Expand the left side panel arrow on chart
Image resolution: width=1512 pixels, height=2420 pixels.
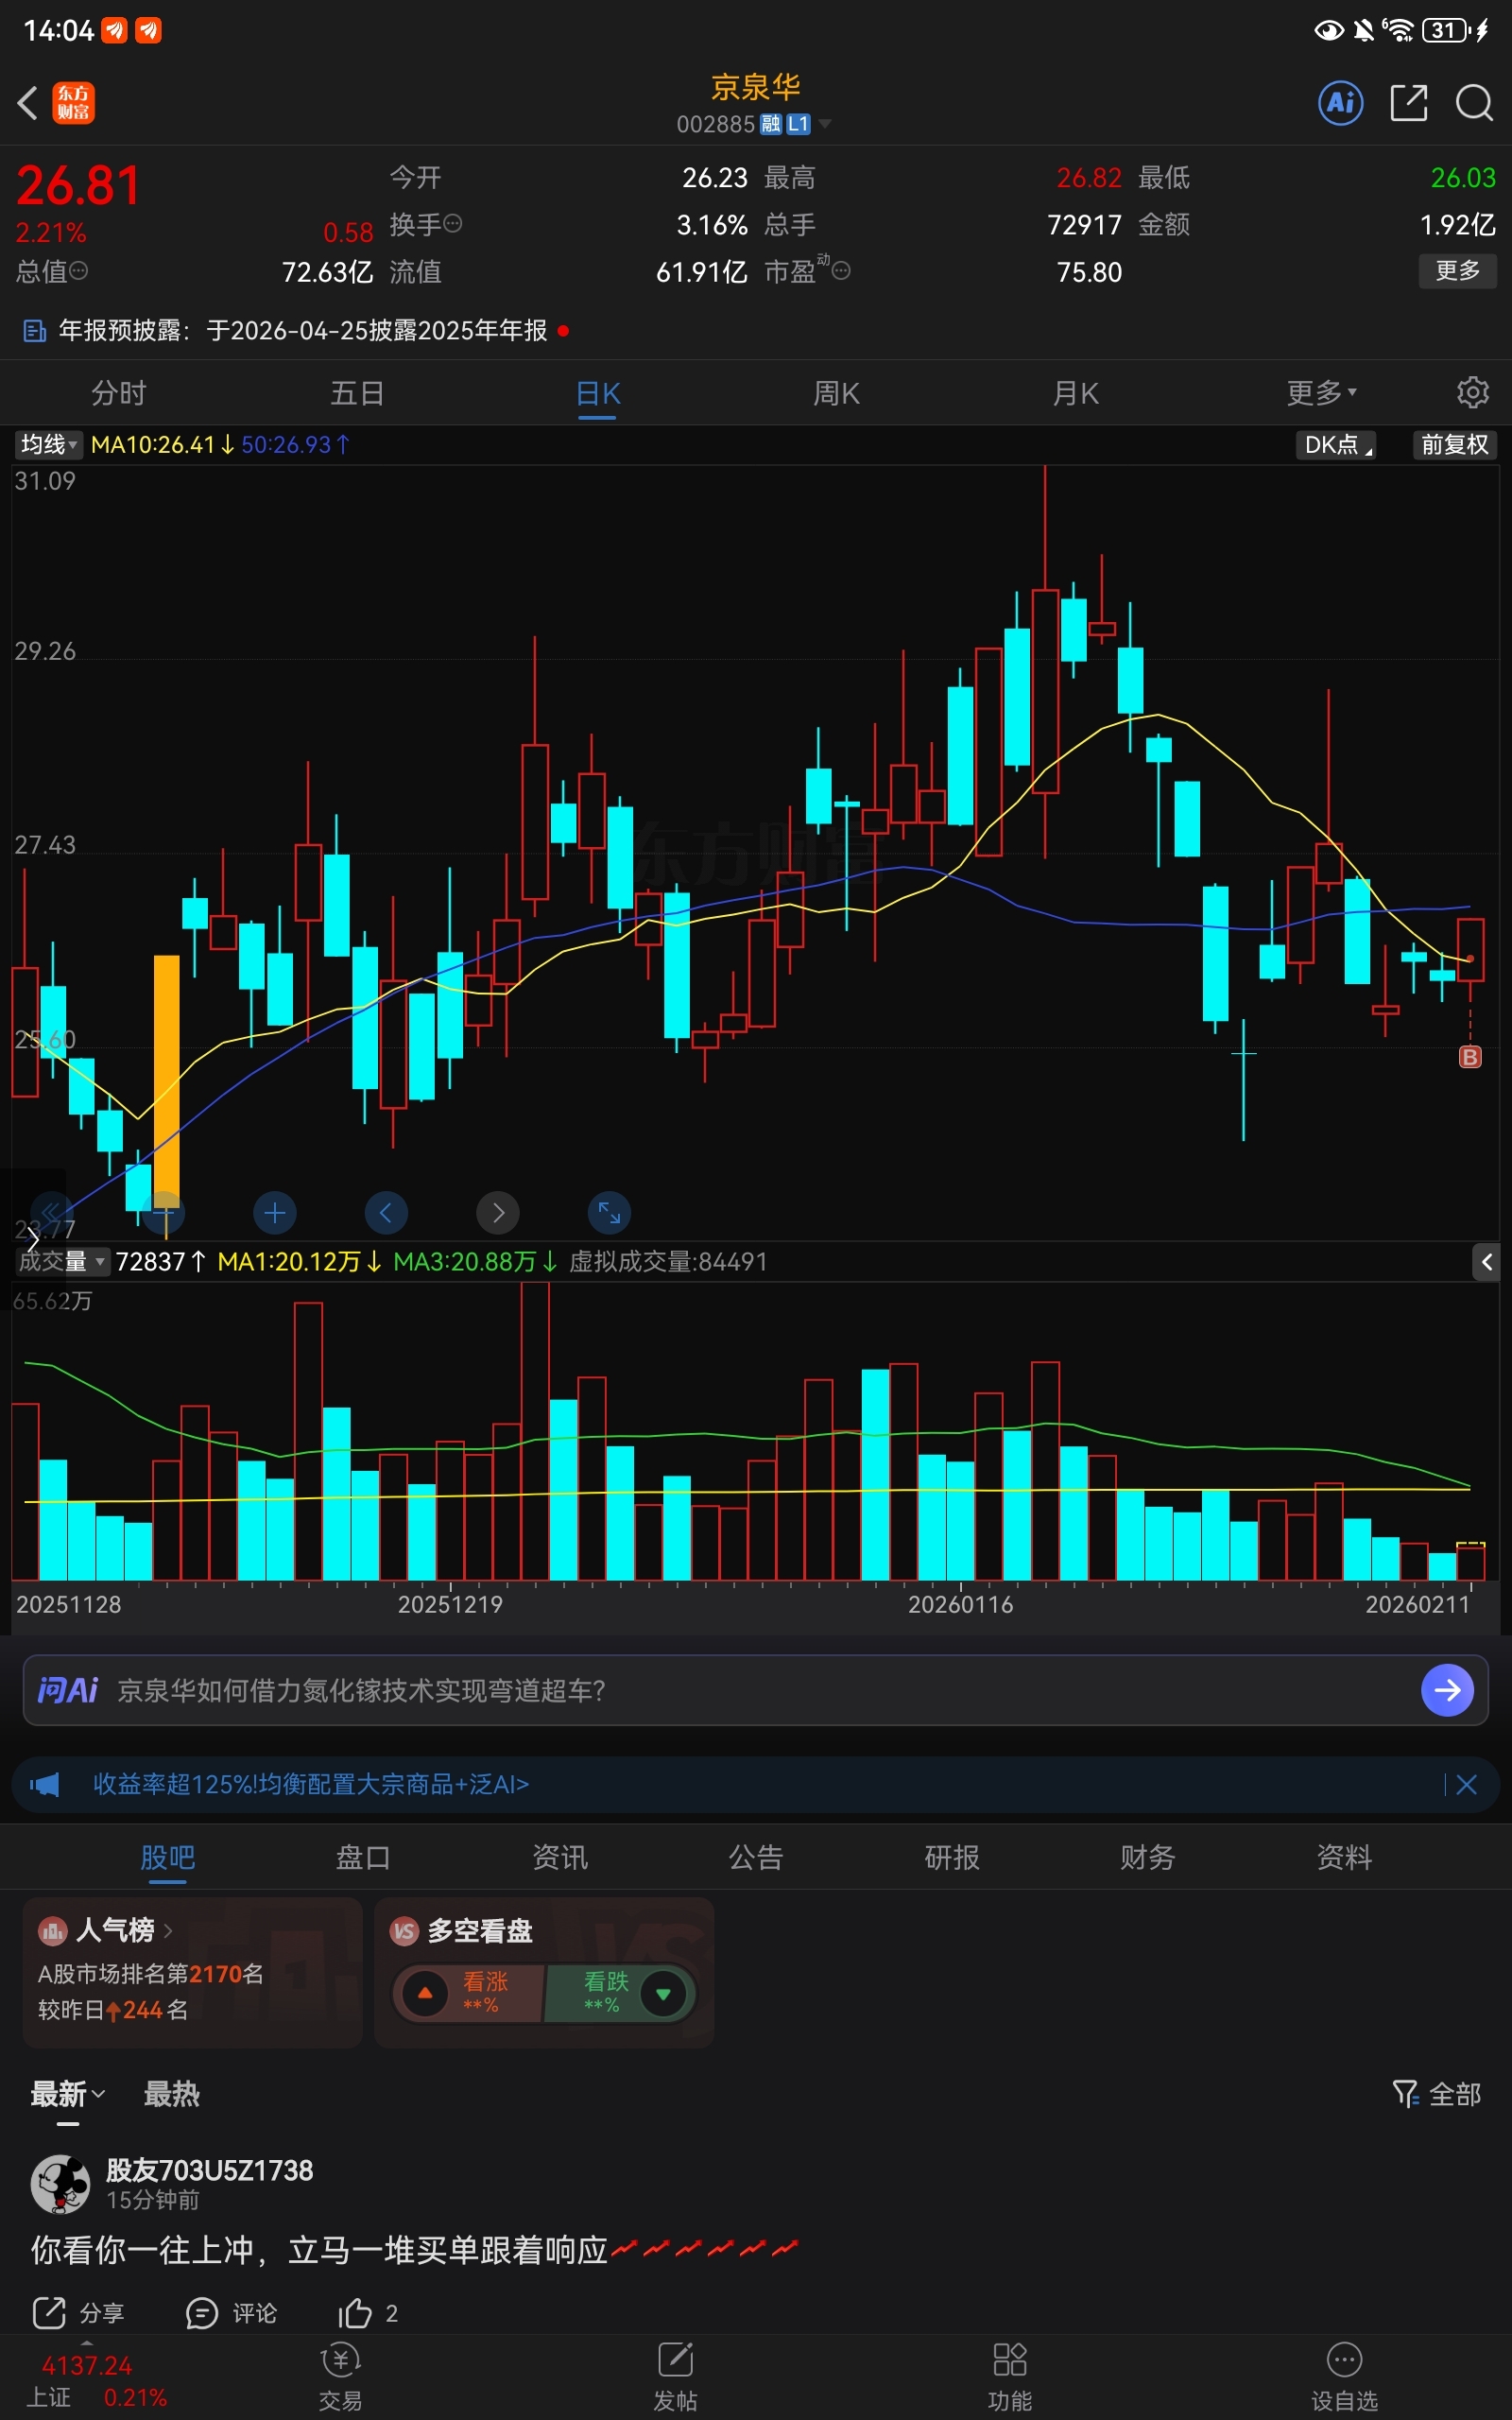pyautogui.click(x=32, y=1239)
